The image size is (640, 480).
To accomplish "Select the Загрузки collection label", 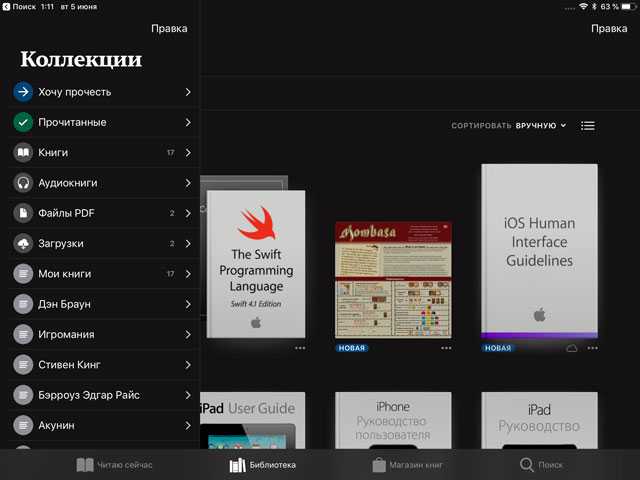I will point(61,244).
